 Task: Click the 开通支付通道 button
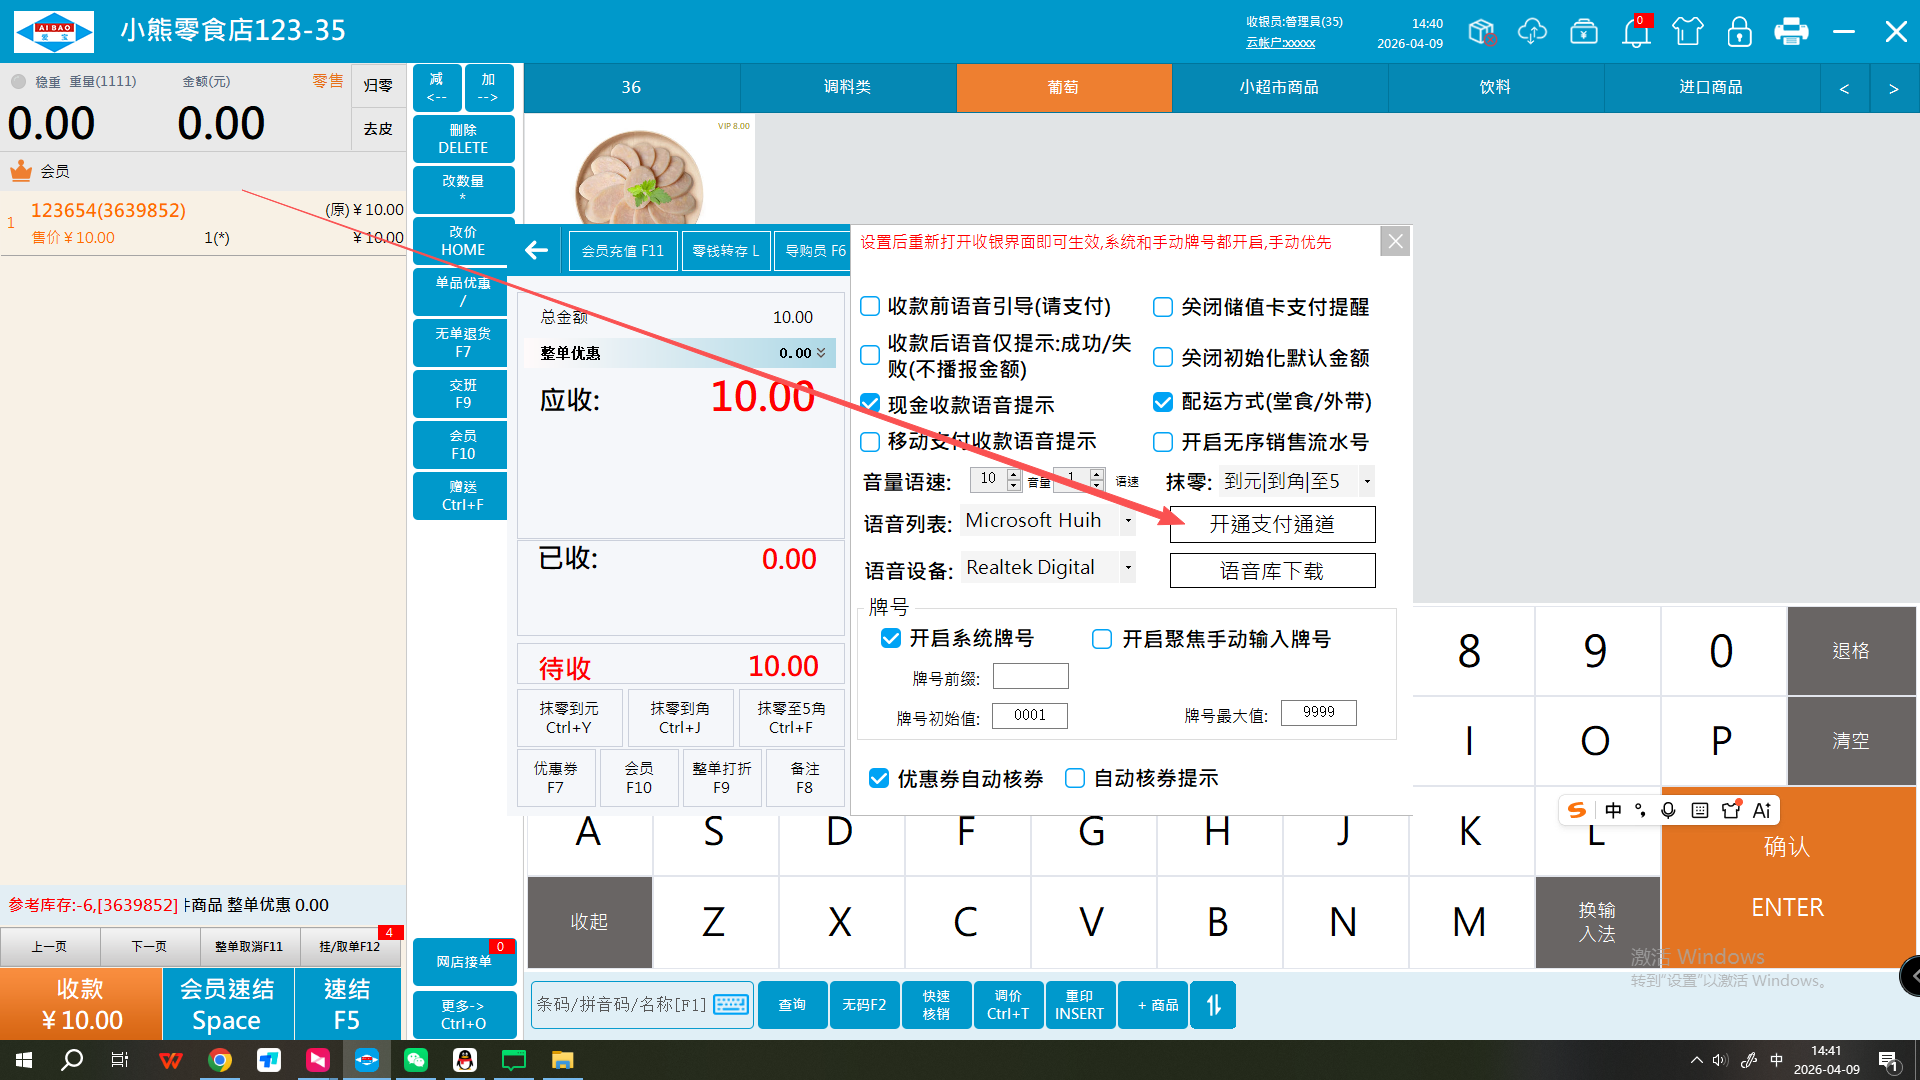click(x=1272, y=524)
